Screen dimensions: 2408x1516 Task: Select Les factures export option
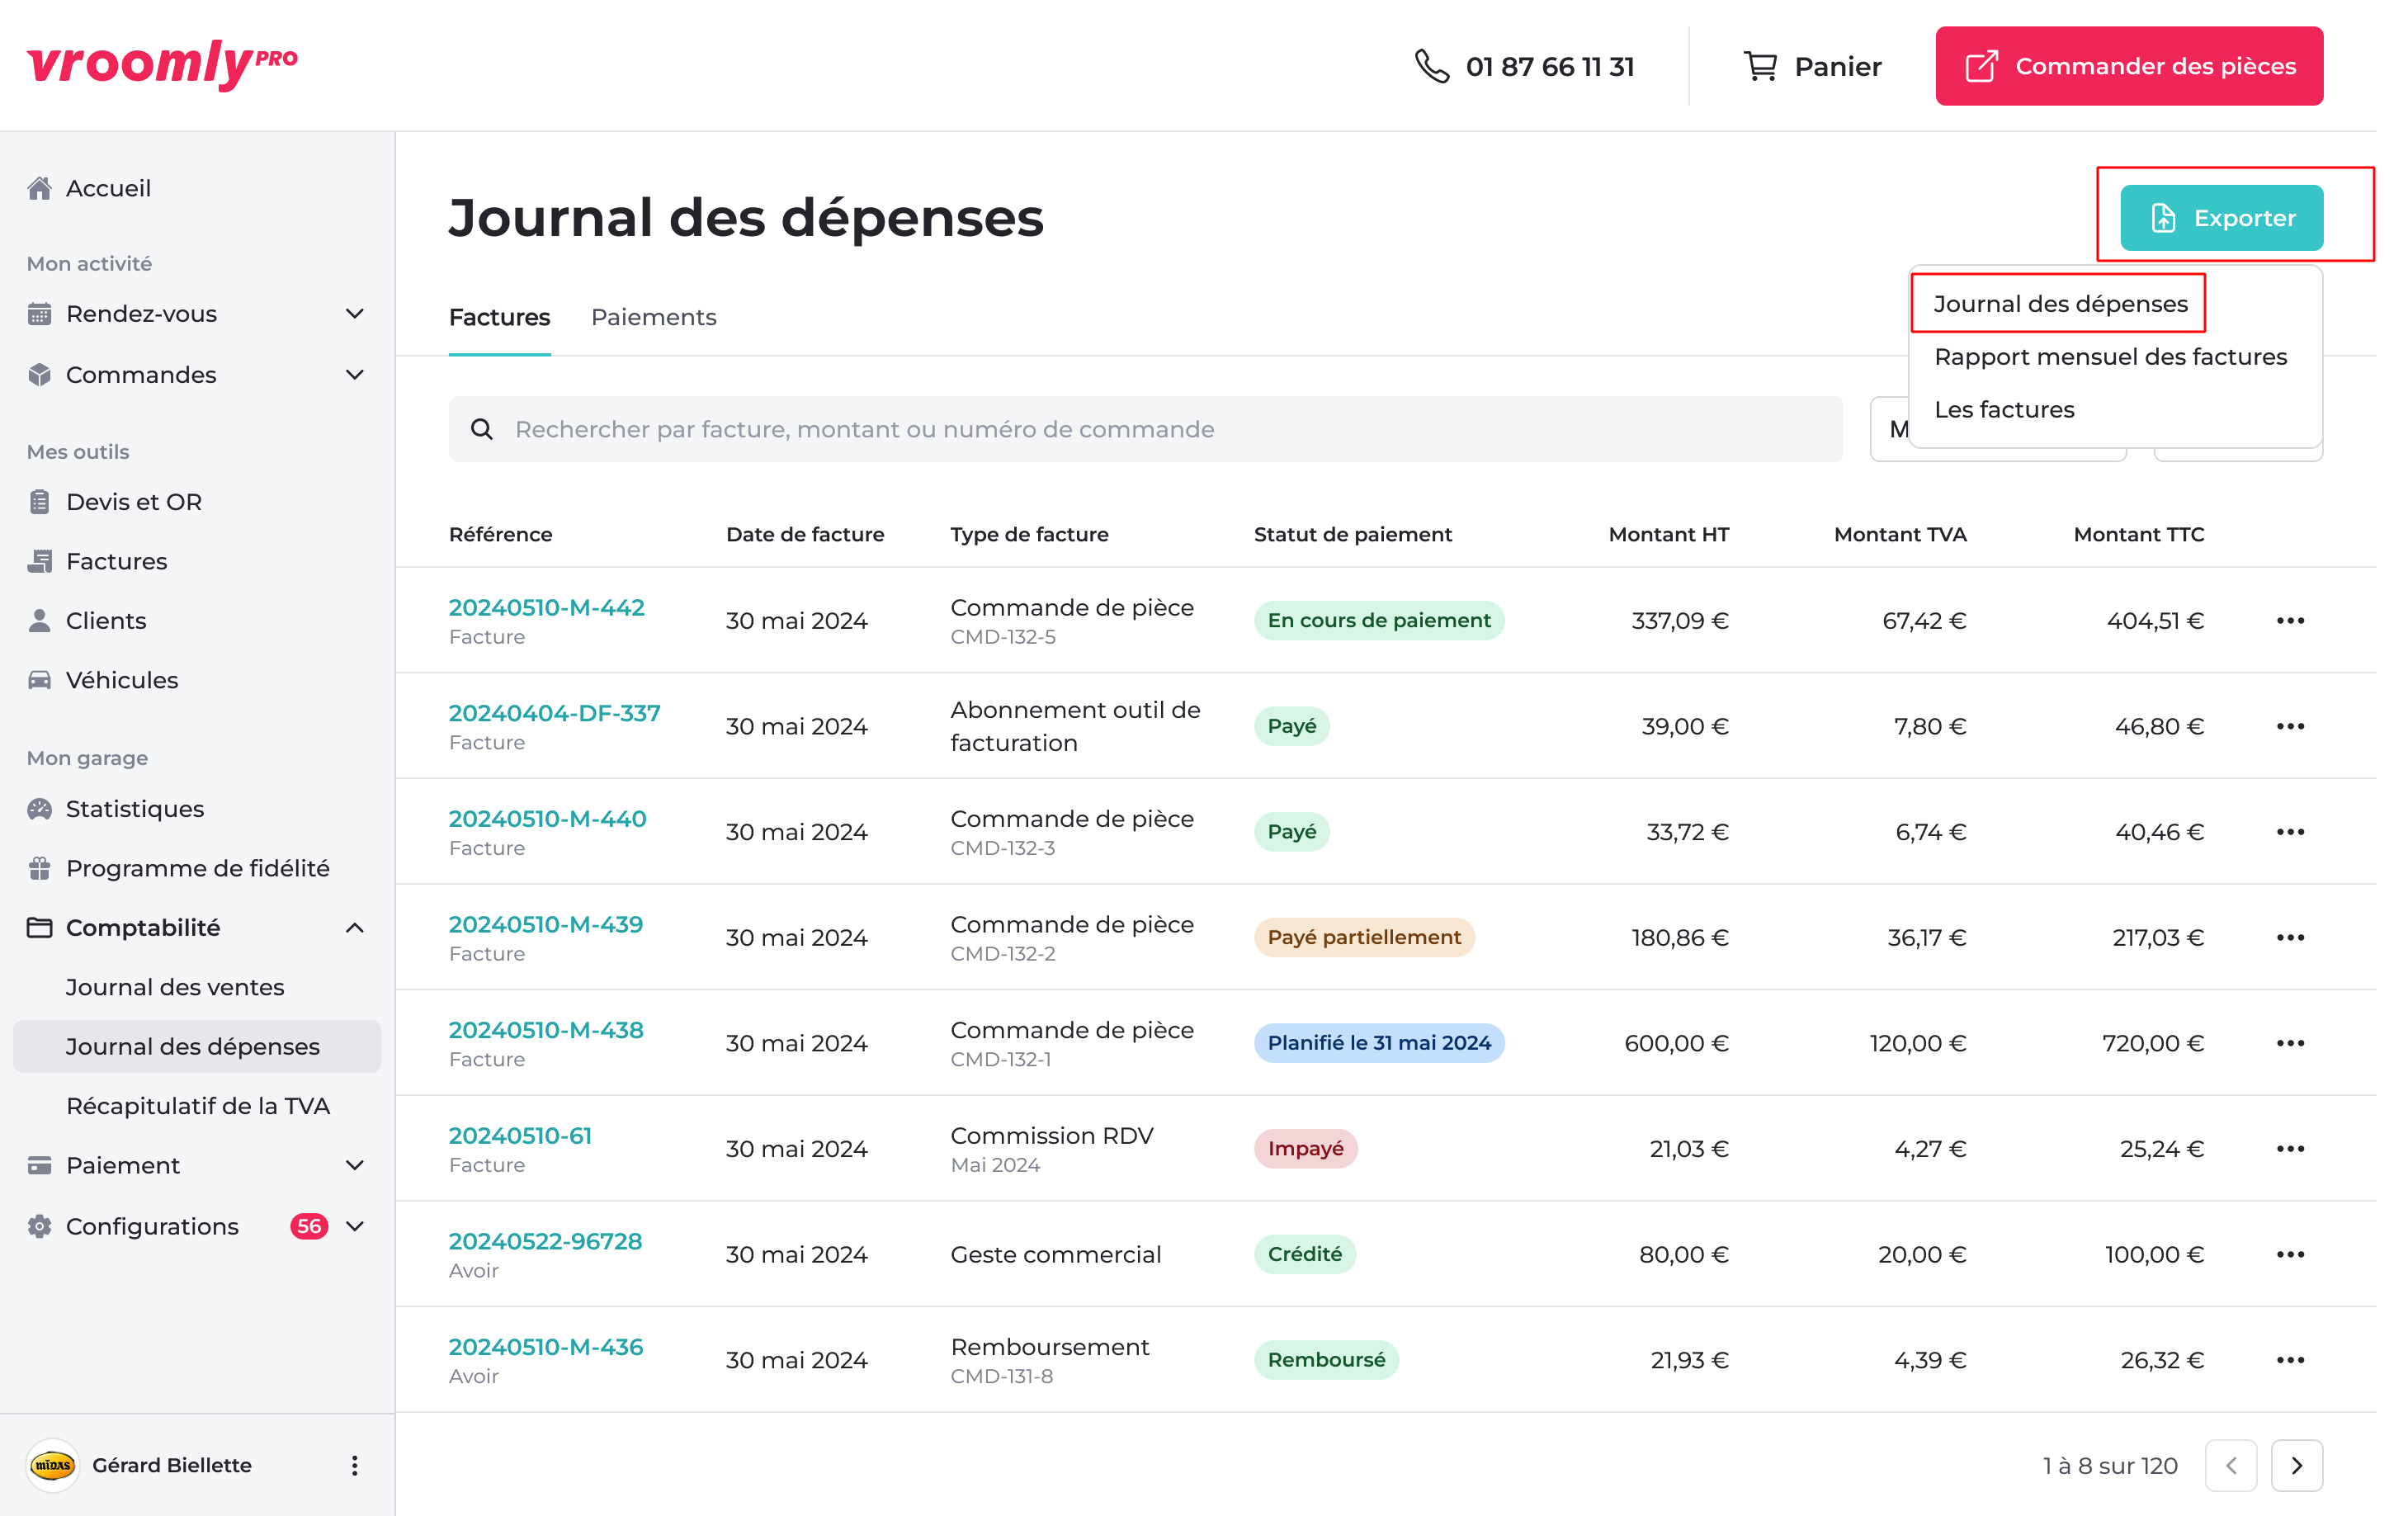click(2004, 409)
